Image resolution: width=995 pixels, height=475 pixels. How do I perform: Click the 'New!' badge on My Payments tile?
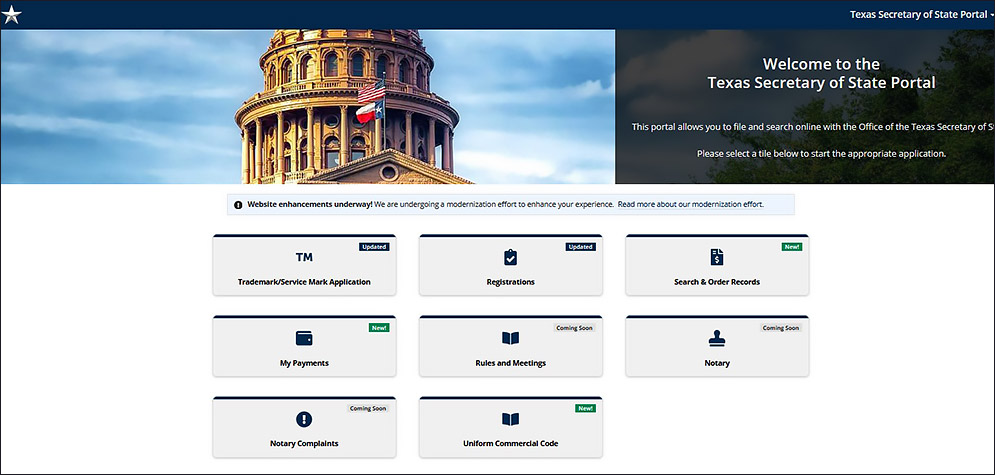click(379, 327)
